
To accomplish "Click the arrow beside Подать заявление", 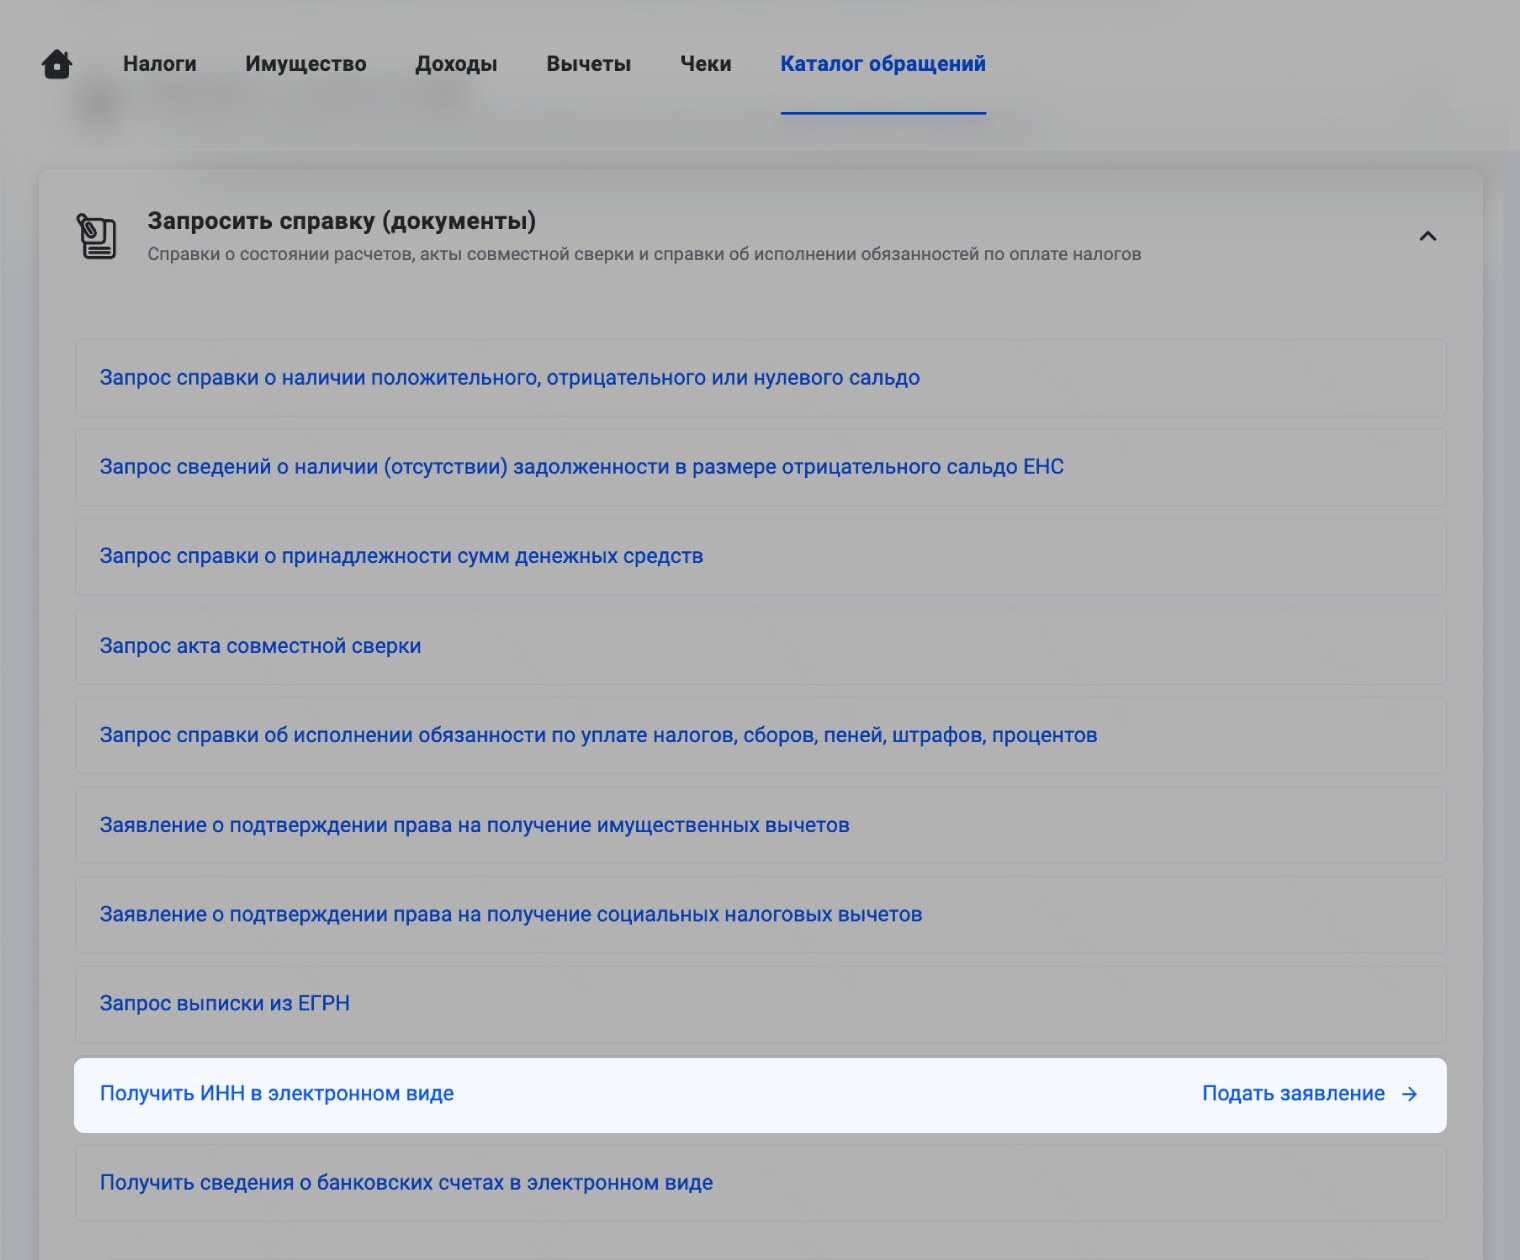I will click(1409, 1094).
